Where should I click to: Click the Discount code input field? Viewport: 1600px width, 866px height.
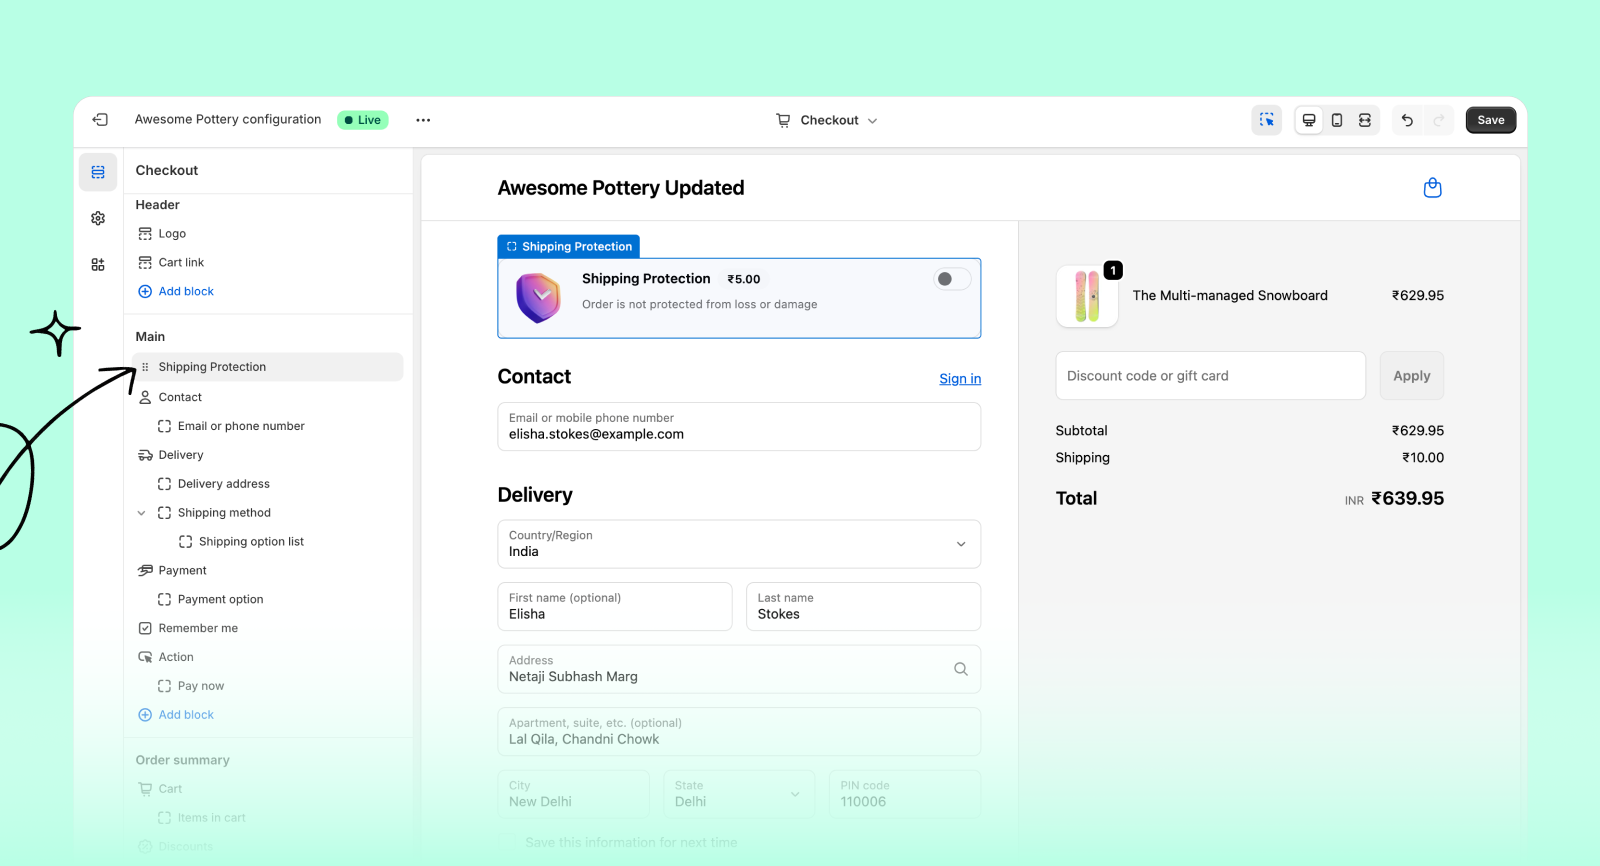(1210, 376)
